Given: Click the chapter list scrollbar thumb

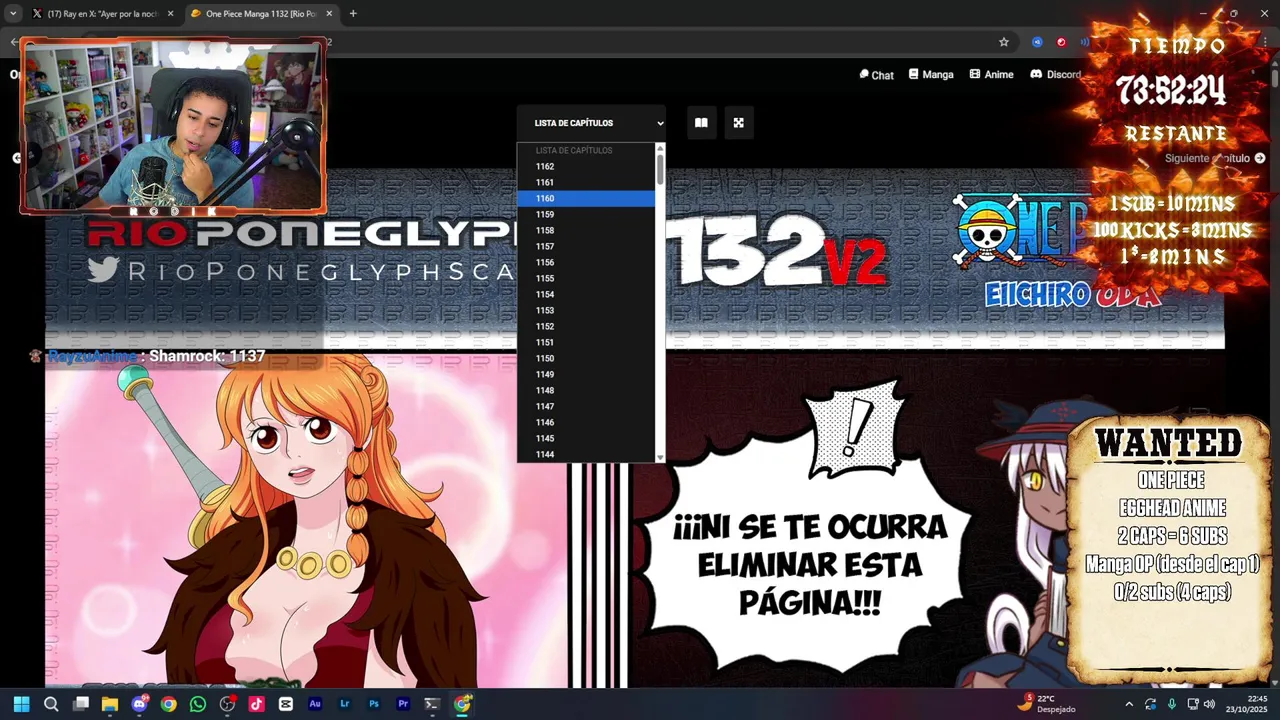Looking at the screenshot, I should [660, 168].
